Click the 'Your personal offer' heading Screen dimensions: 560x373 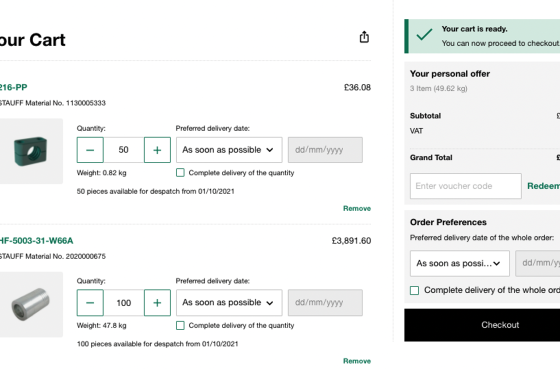coord(450,74)
